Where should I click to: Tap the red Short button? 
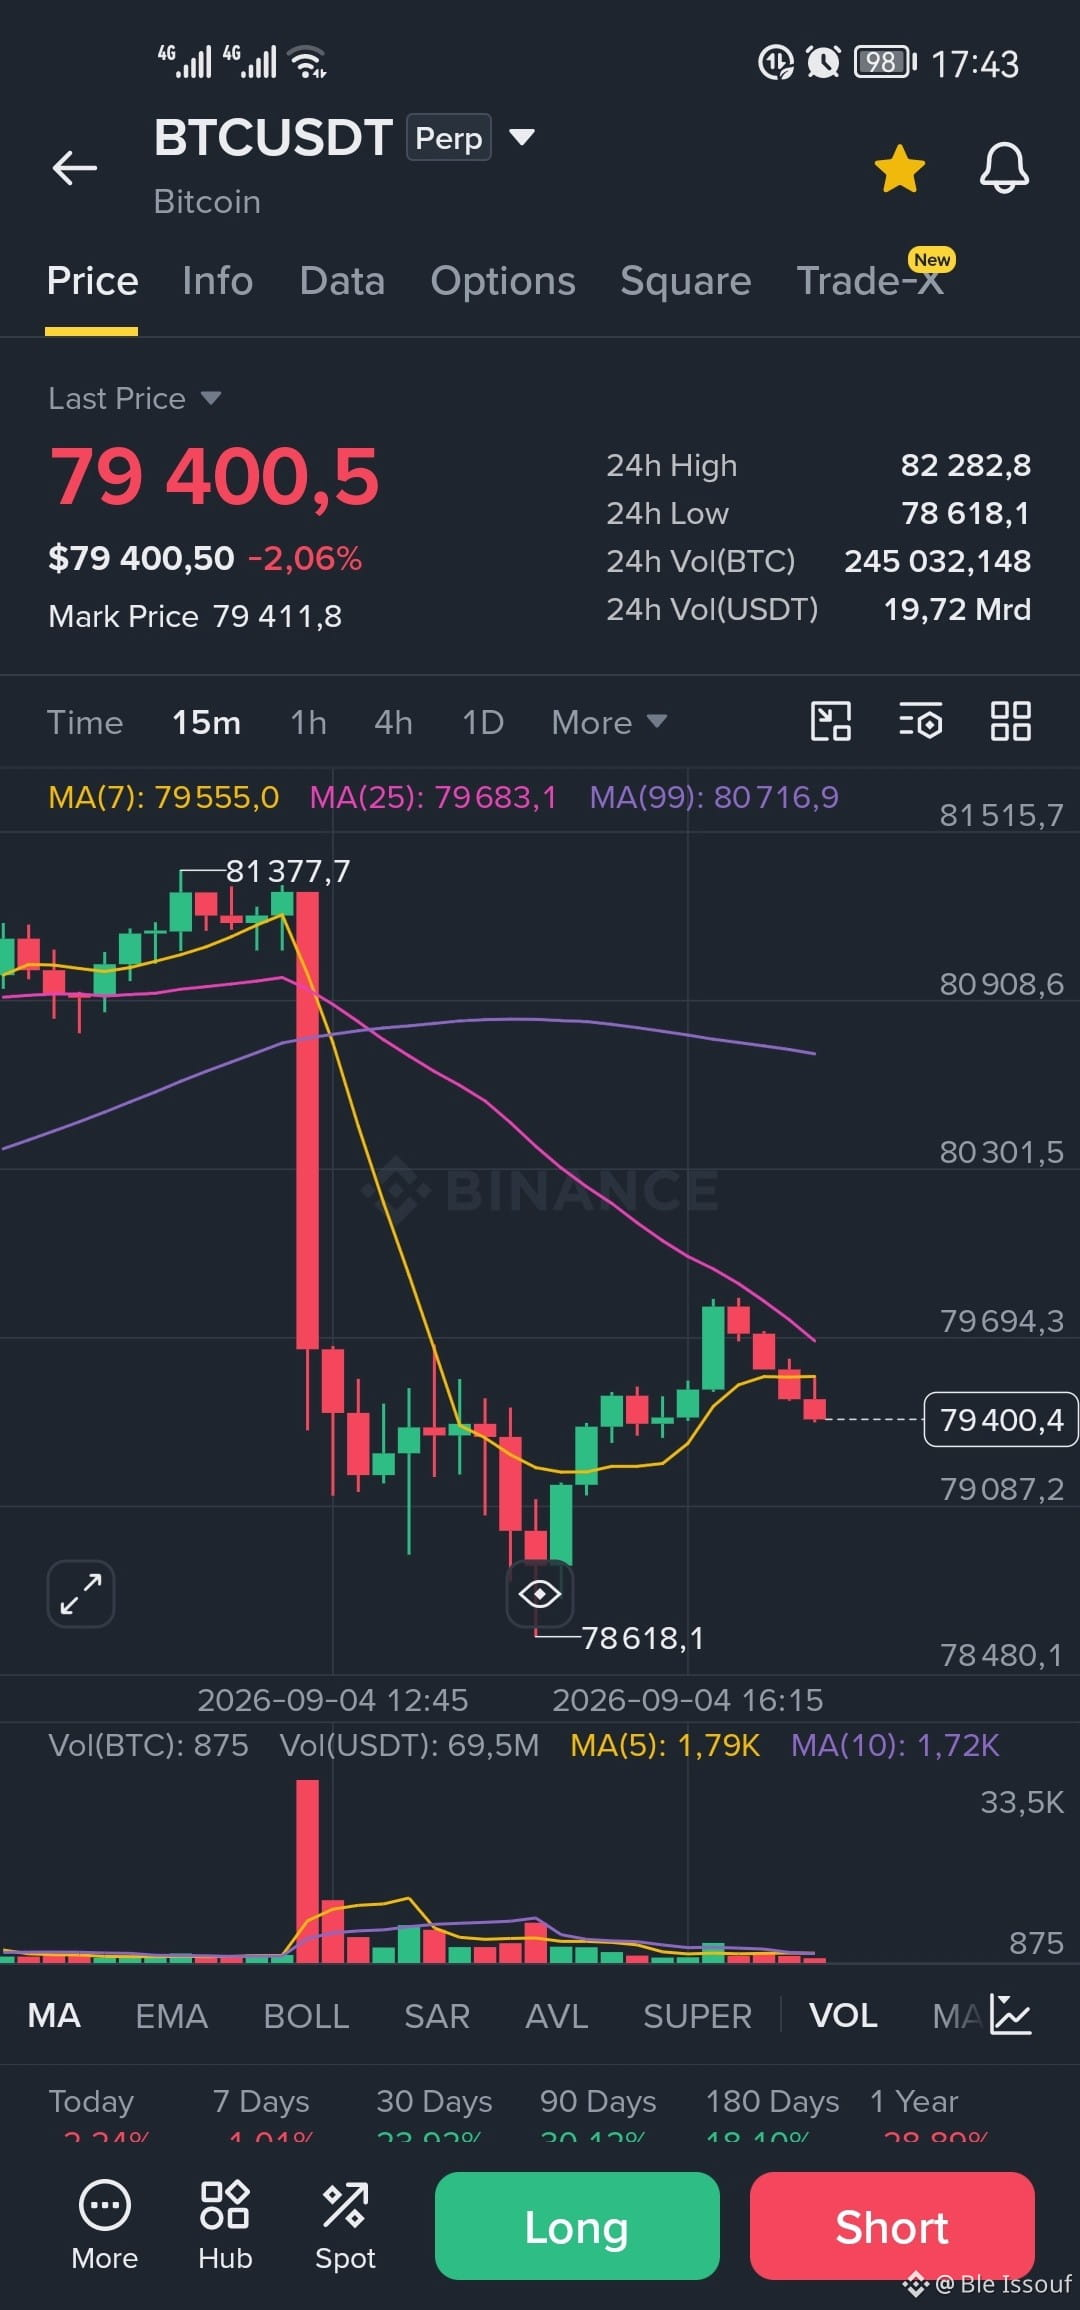pyautogui.click(x=892, y=2226)
